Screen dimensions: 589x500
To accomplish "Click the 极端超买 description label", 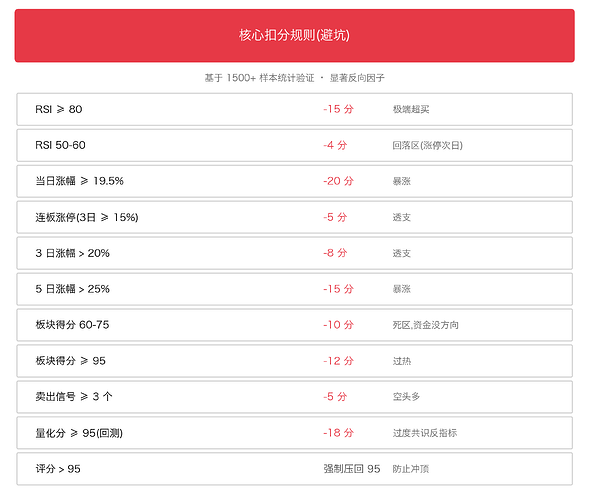I will point(411,109).
